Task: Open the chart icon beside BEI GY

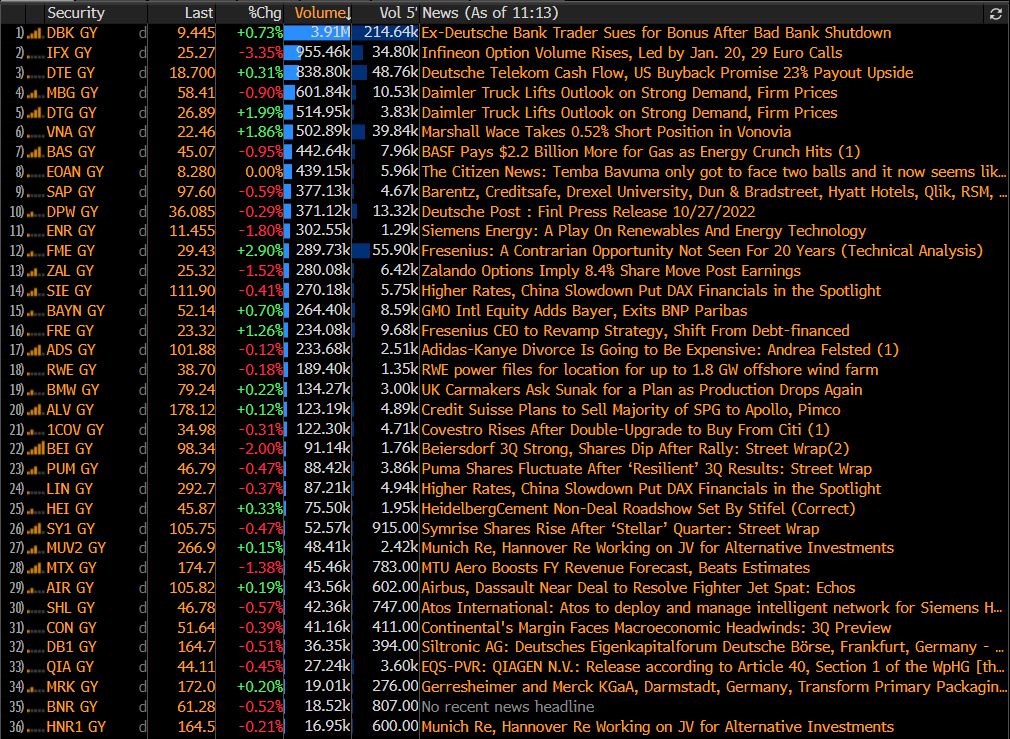Action: (35, 450)
